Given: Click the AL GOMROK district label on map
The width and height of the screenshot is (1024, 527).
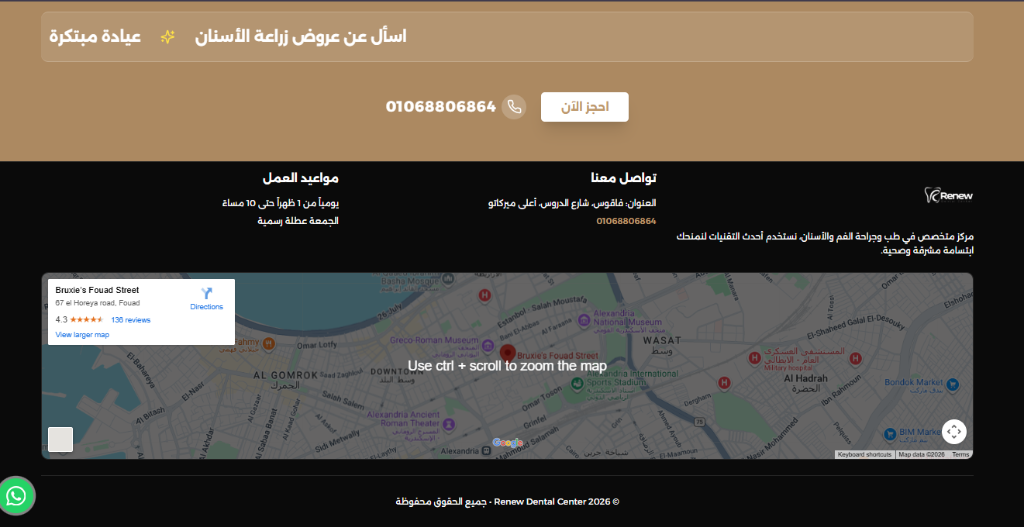Looking at the screenshot, I should [x=285, y=375].
